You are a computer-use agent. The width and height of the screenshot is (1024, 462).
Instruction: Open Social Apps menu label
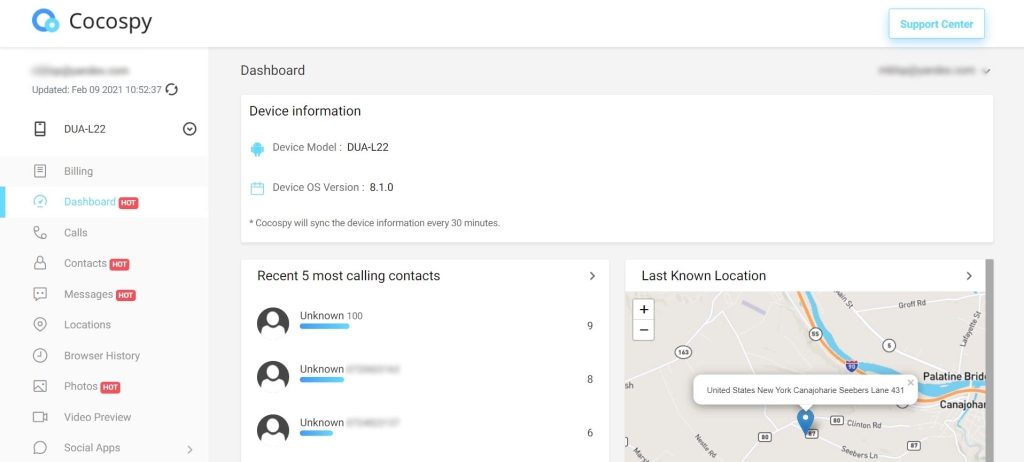[x=92, y=448]
